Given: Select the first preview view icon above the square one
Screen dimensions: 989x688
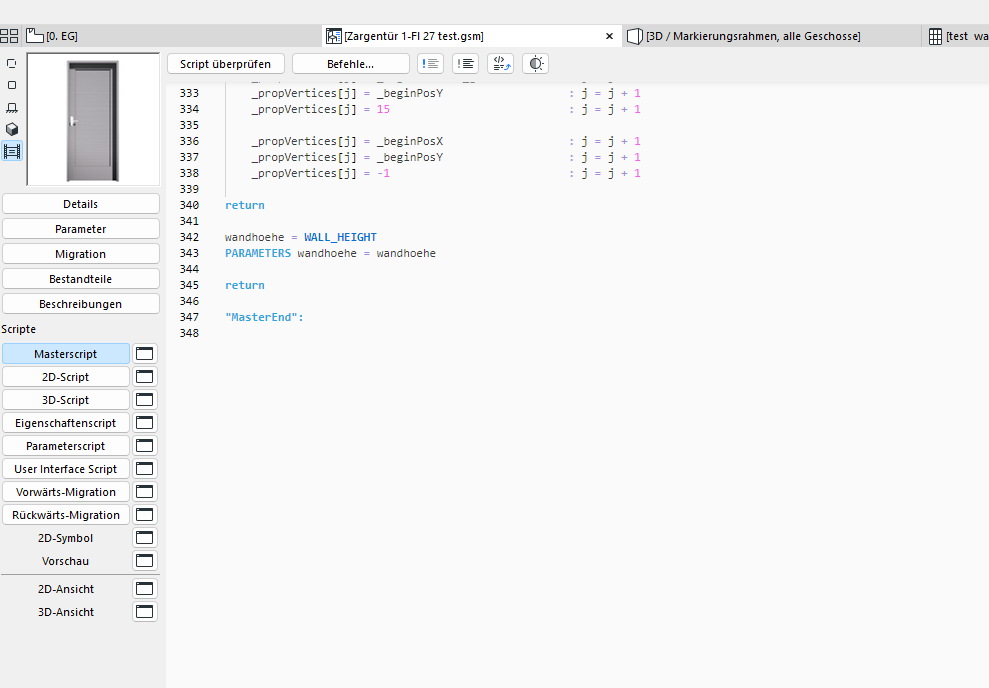Looking at the screenshot, I should pos(11,63).
